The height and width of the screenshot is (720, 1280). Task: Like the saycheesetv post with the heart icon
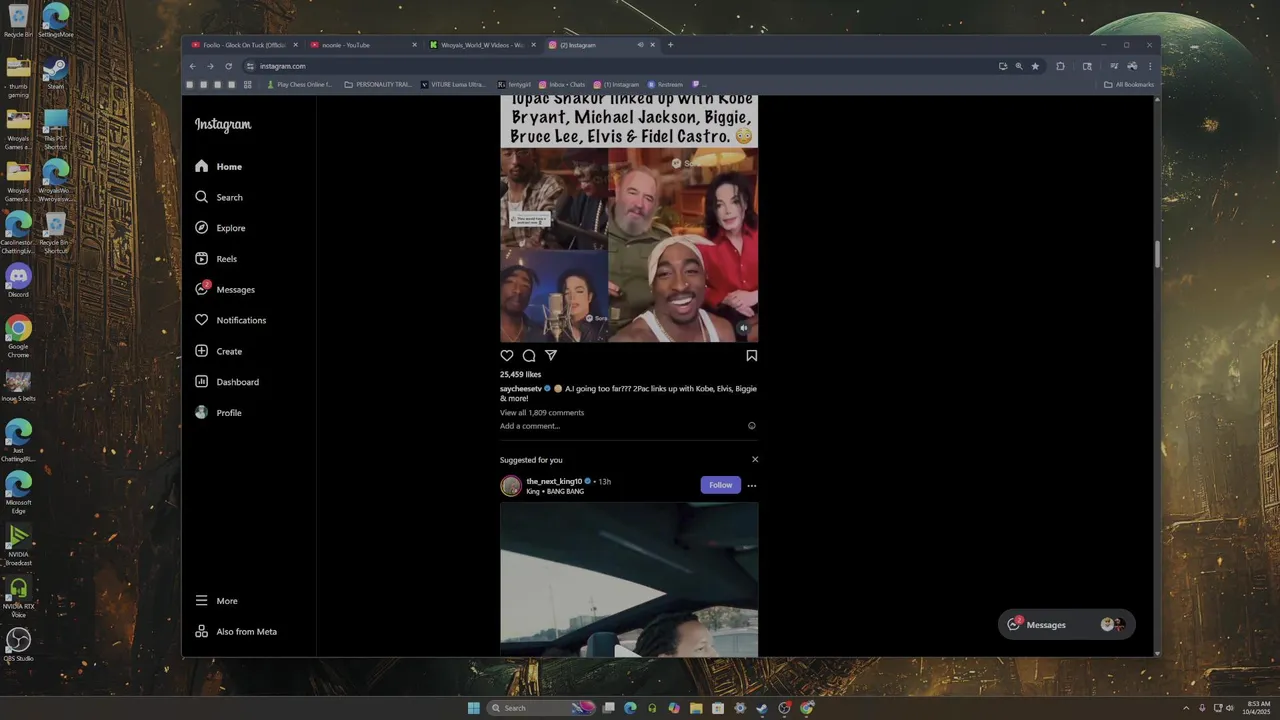[507, 355]
